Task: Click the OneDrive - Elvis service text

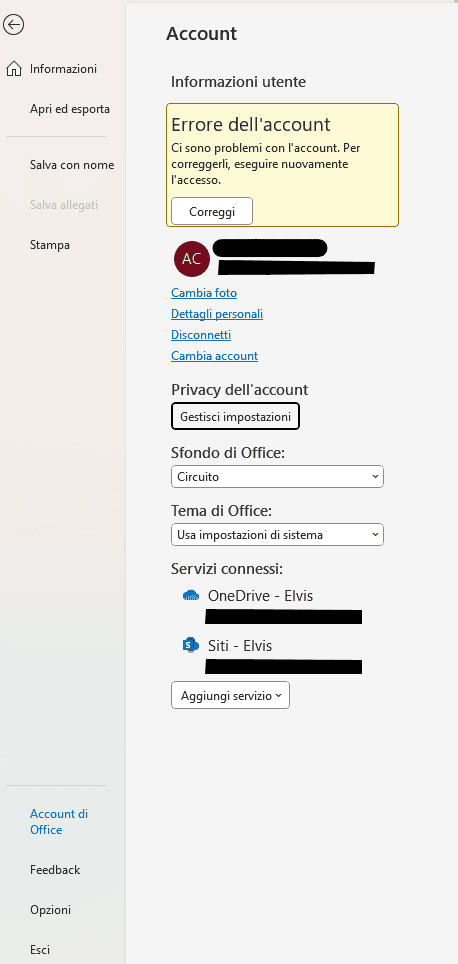Action: click(261, 596)
